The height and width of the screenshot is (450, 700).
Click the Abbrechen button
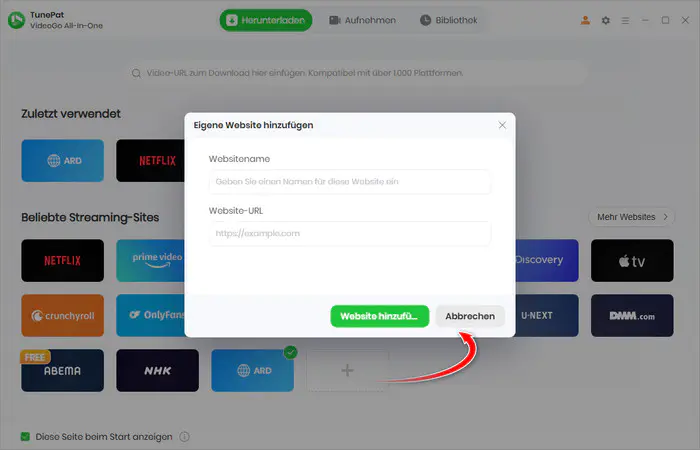click(470, 316)
